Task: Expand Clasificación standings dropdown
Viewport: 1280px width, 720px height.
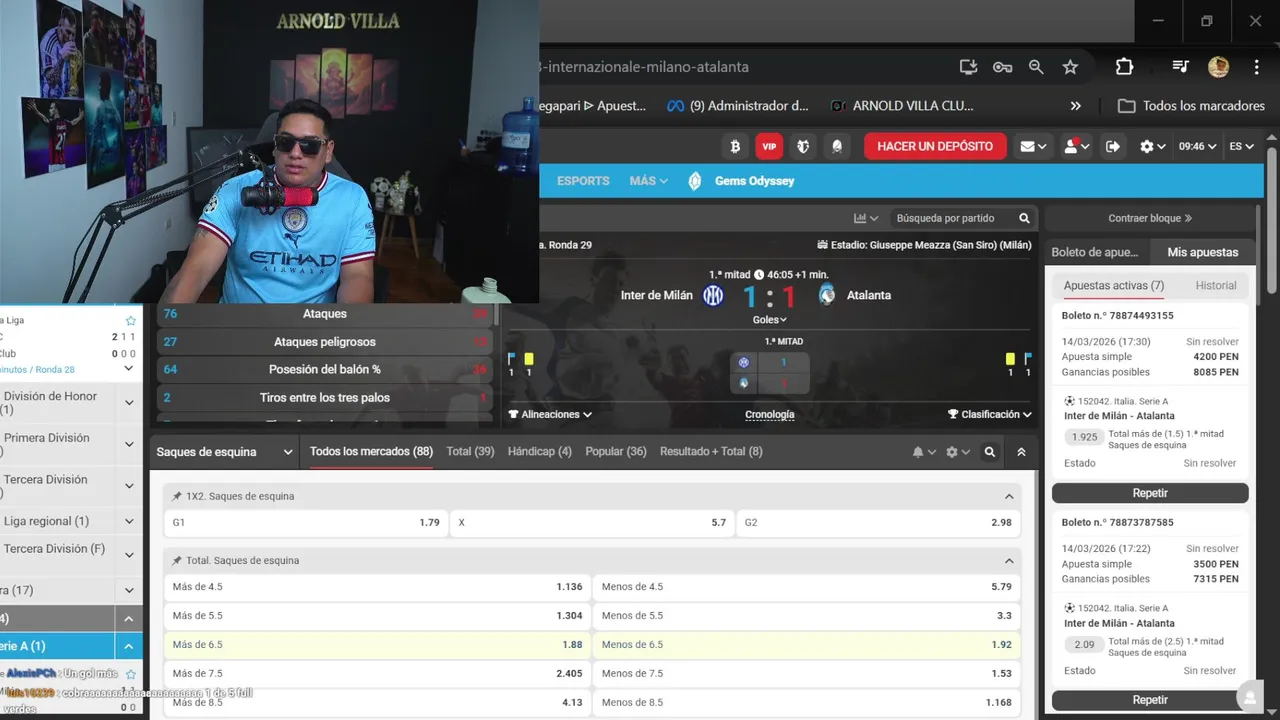Action: click(989, 414)
